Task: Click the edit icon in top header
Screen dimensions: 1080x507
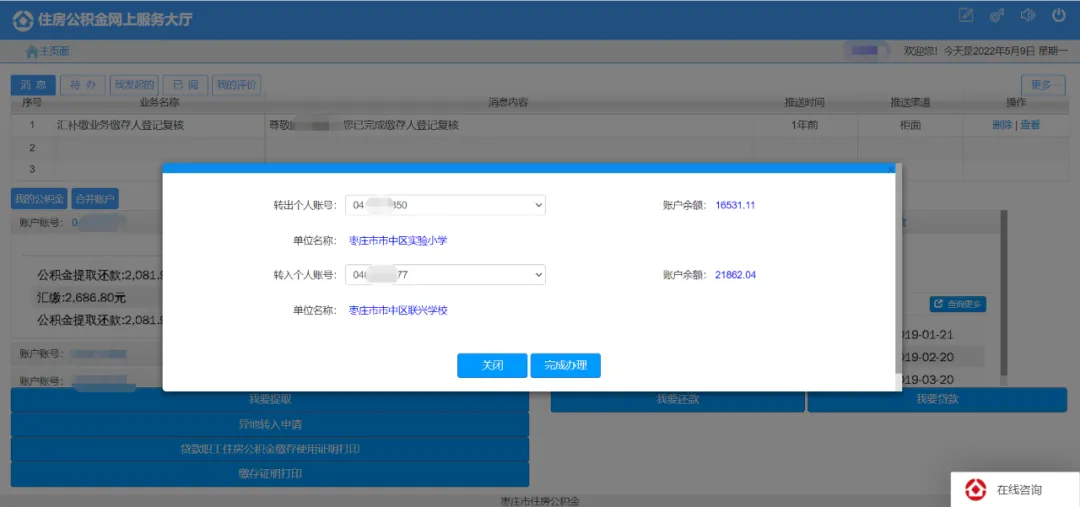Action: pos(966,15)
